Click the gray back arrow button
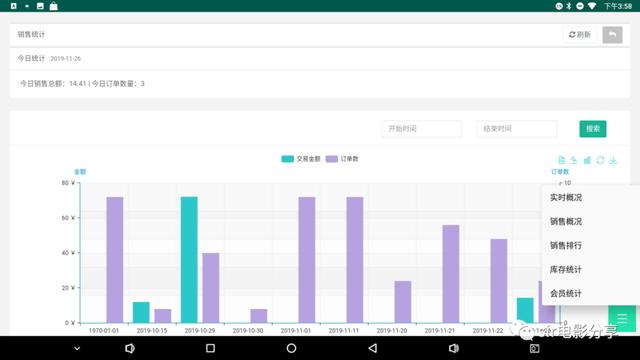The width and height of the screenshot is (640, 360). pos(612,35)
